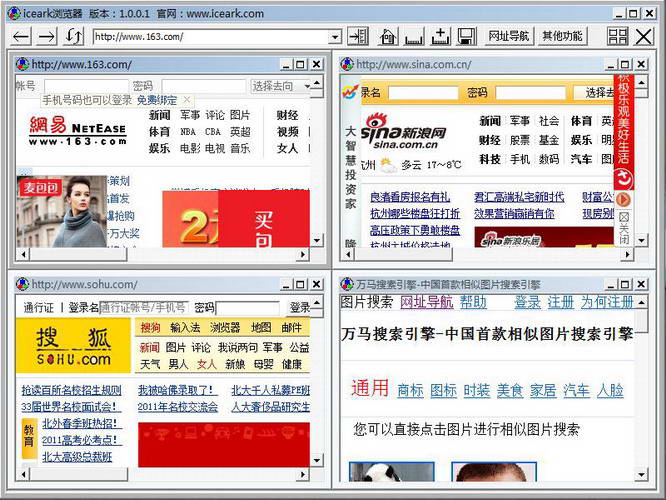Viewport: 666px width, 500px height.
Task: Select the 人脸 category in 万马 window
Action: coord(610,390)
